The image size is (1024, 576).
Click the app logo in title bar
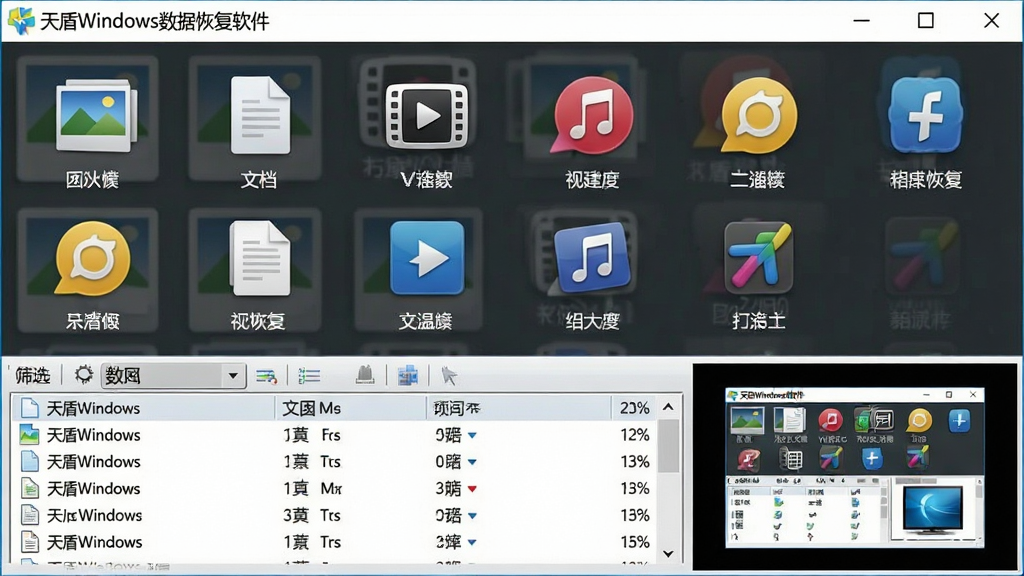pyautogui.click(x=21, y=21)
